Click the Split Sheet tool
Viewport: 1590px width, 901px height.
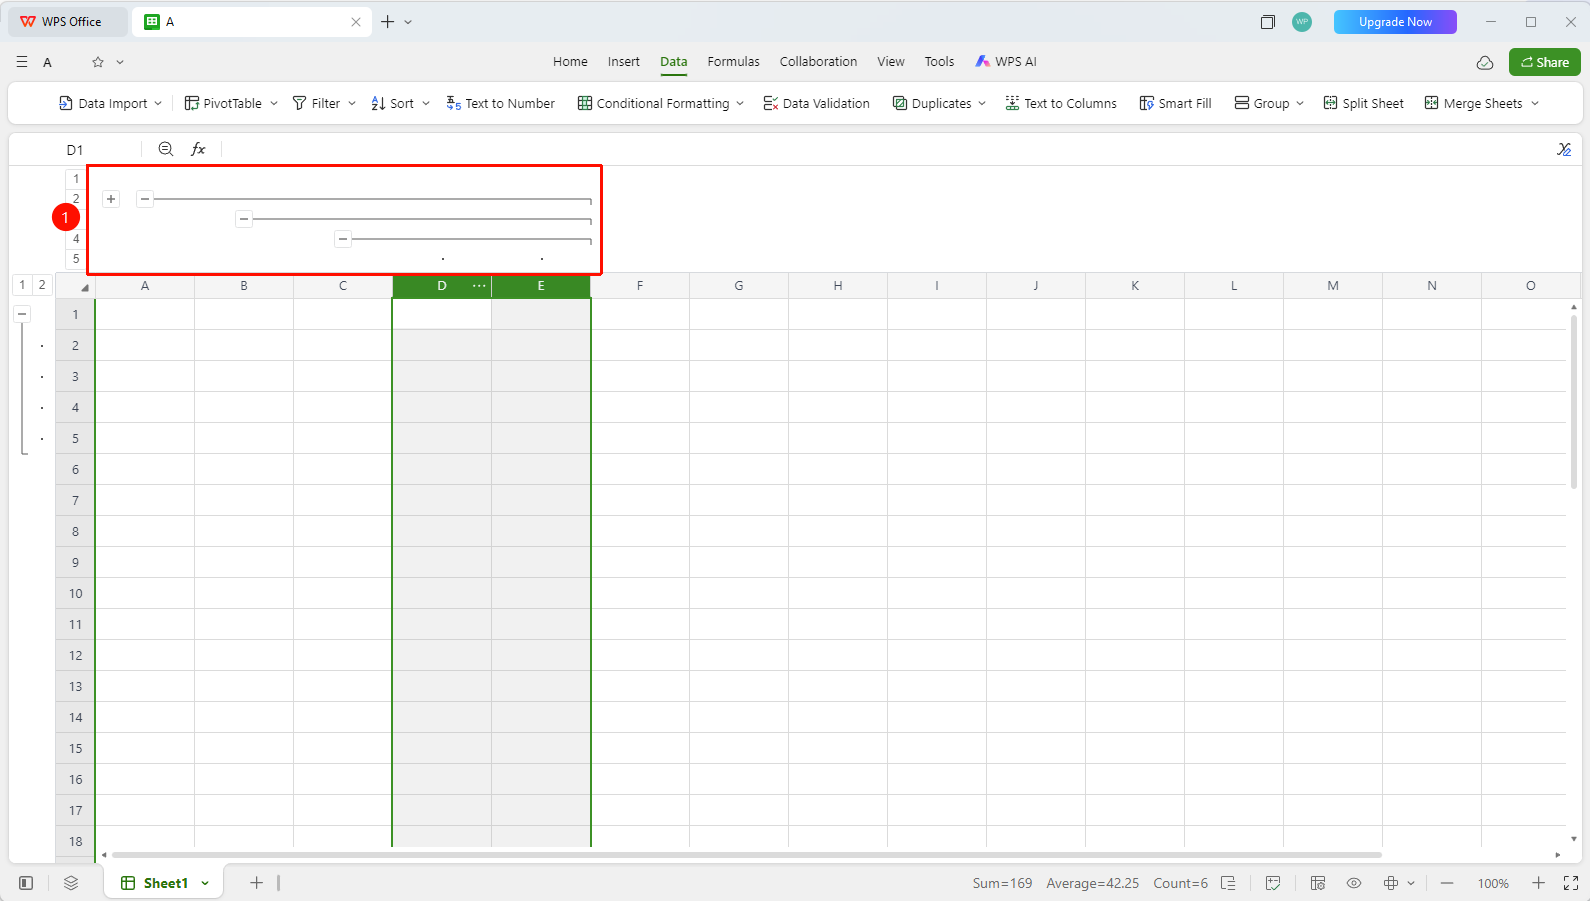tap(1363, 103)
